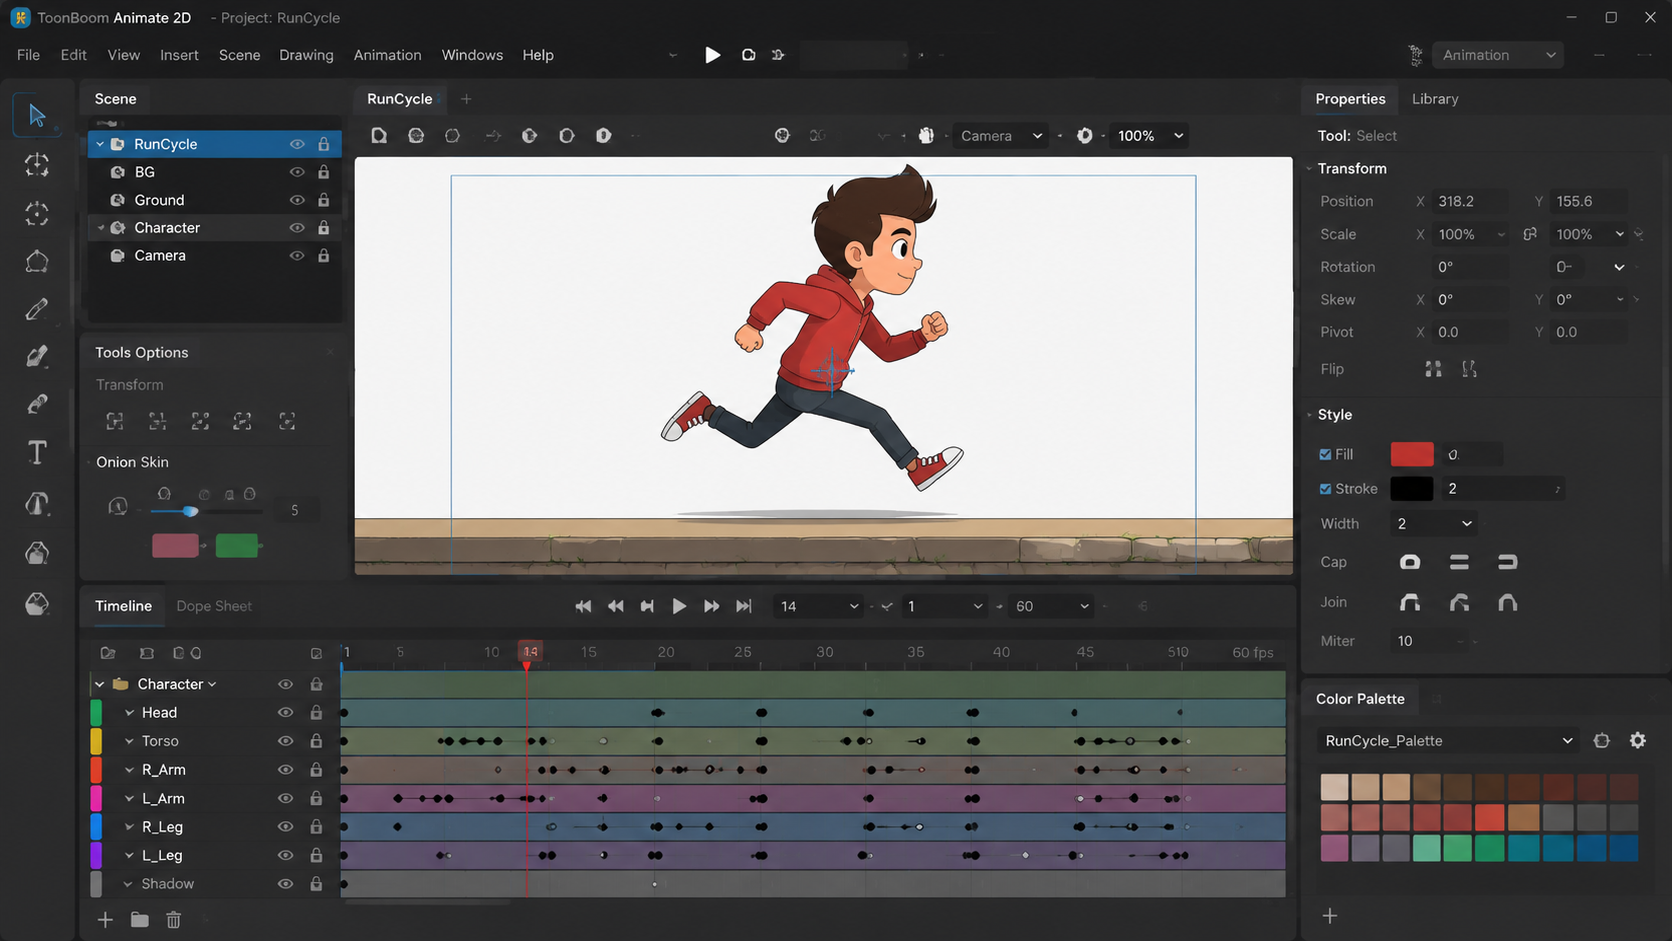Open the end frame 60 dropdown
Image resolution: width=1672 pixels, height=941 pixels.
click(1052, 606)
